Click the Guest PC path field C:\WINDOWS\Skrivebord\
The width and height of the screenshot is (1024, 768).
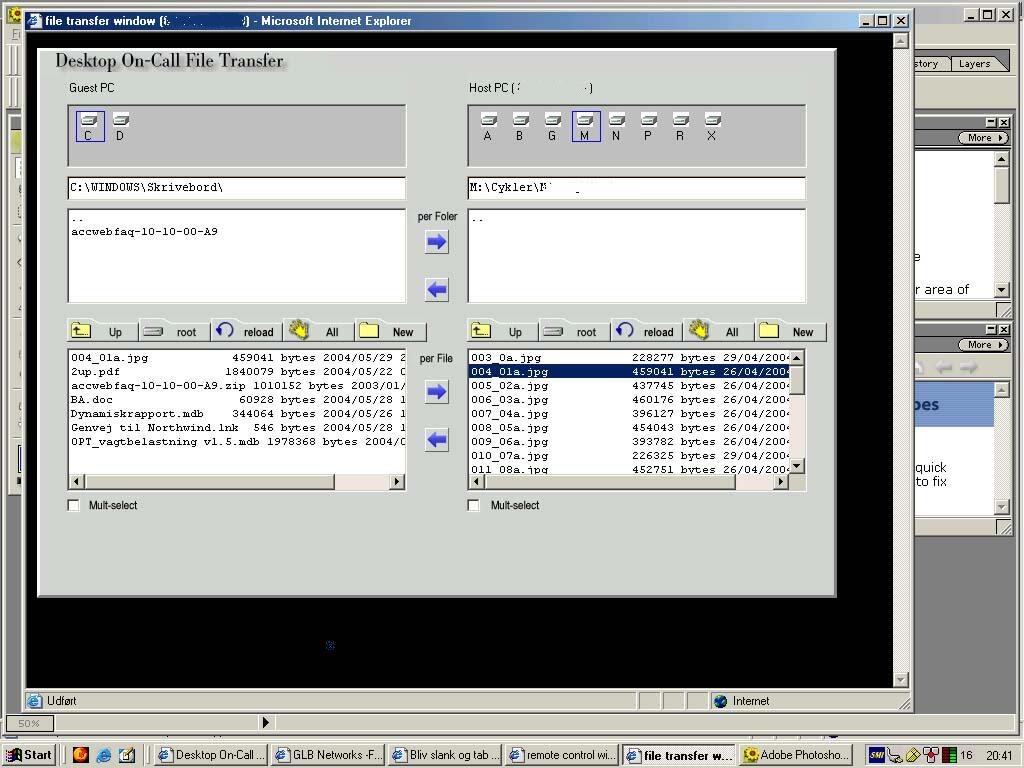(x=237, y=187)
